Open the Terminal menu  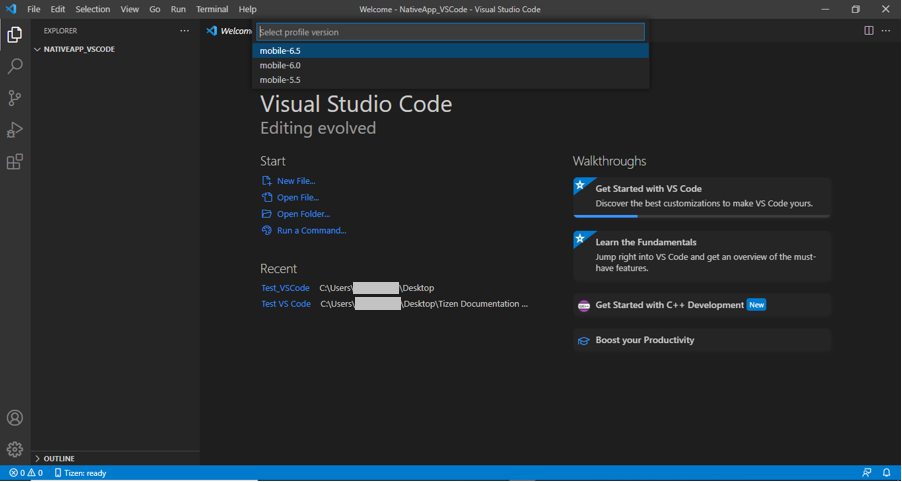click(212, 9)
